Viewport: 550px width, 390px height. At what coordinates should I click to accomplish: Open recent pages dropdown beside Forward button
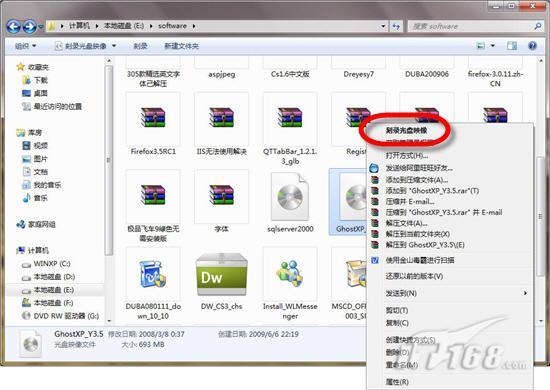click(40, 27)
